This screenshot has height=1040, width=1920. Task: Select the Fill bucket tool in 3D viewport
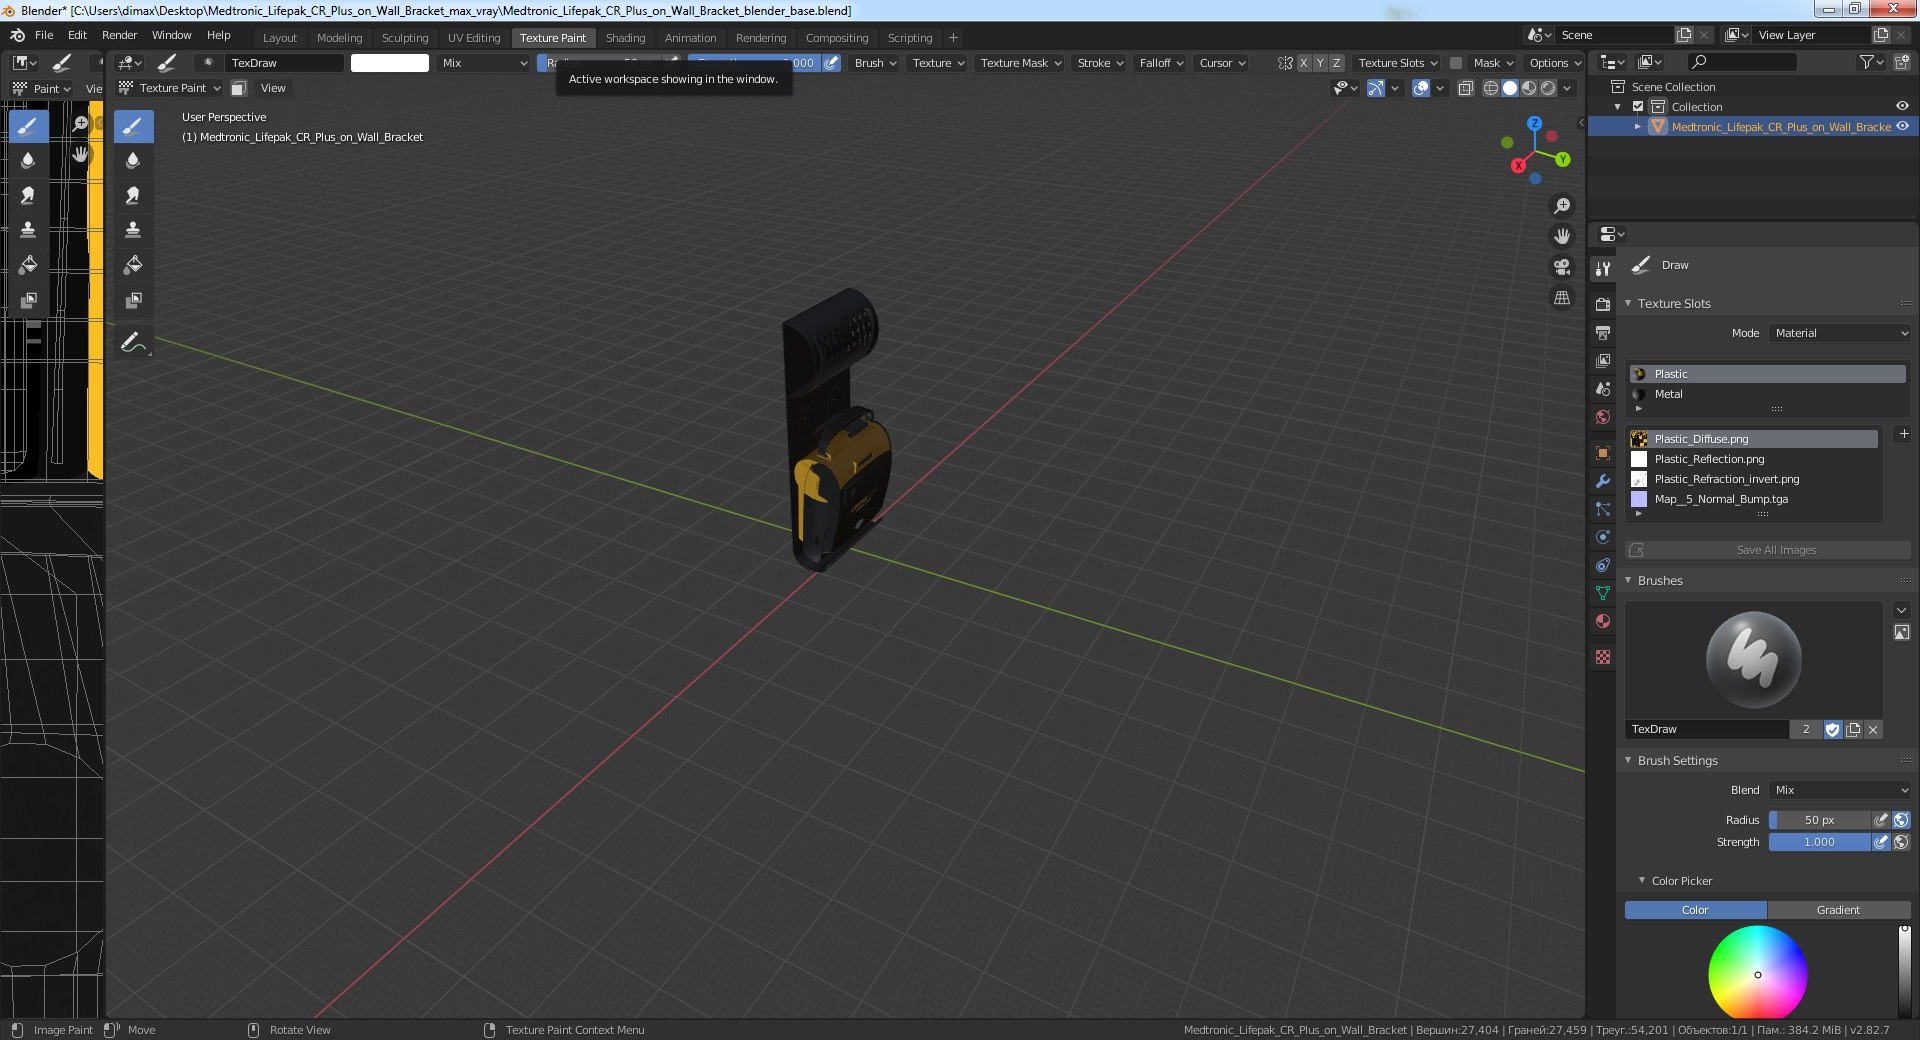click(133, 265)
